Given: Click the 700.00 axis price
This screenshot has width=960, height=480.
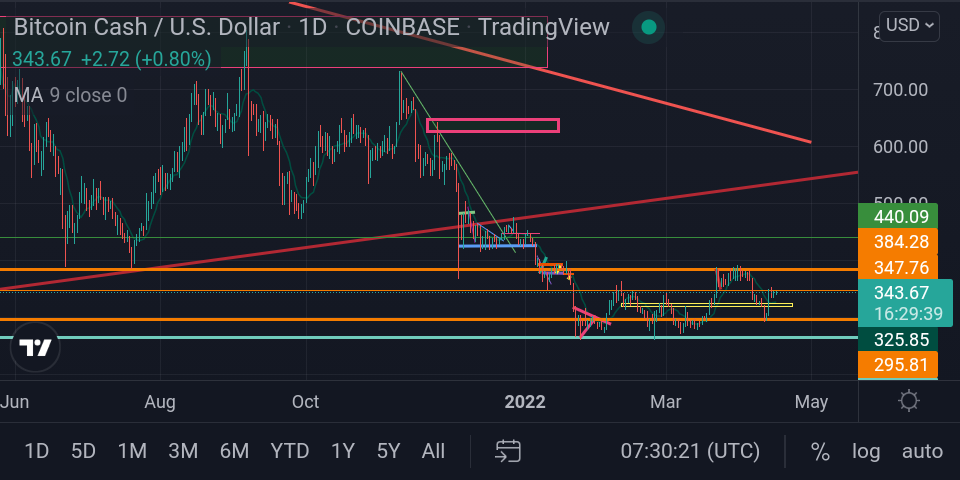Looking at the screenshot, I should point(900,90).
